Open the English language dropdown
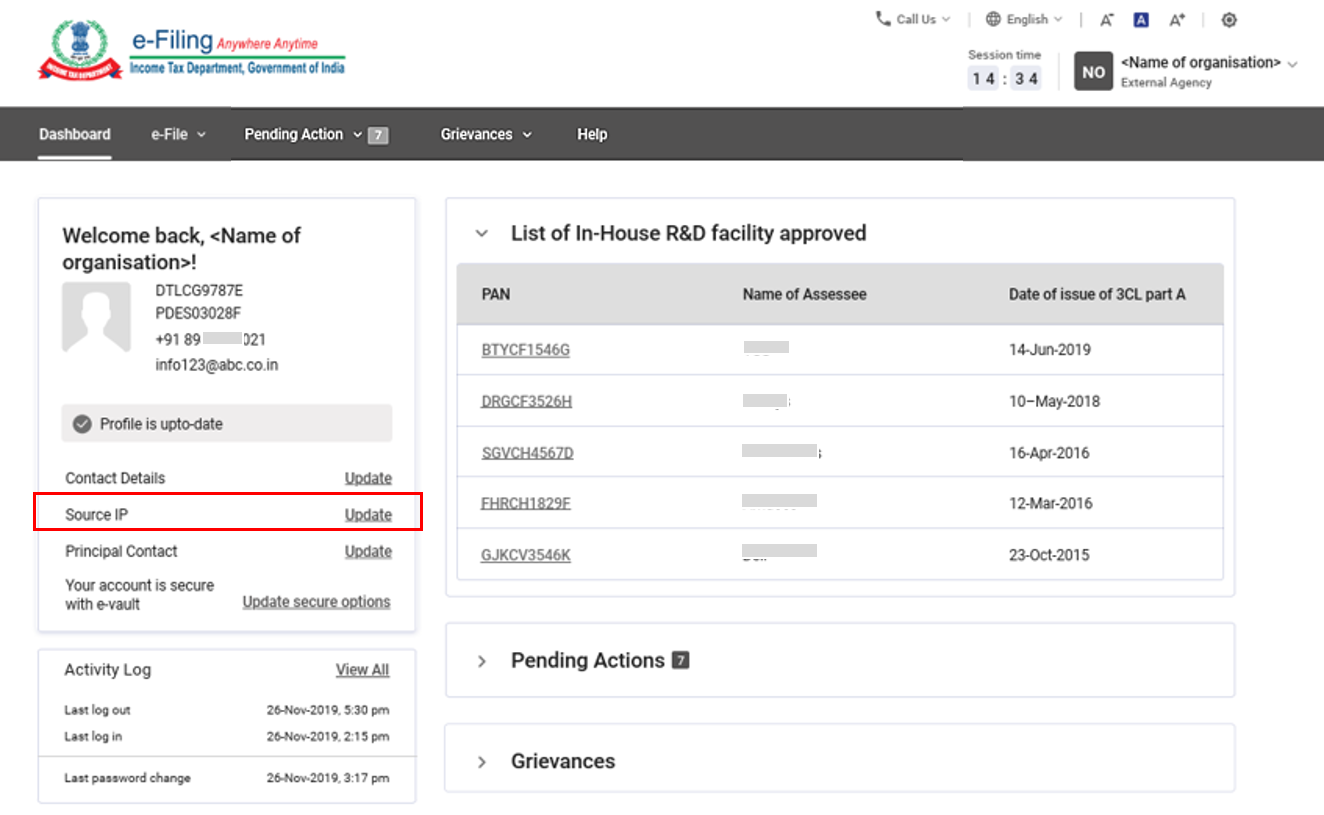 click(x=1024, y=19)
